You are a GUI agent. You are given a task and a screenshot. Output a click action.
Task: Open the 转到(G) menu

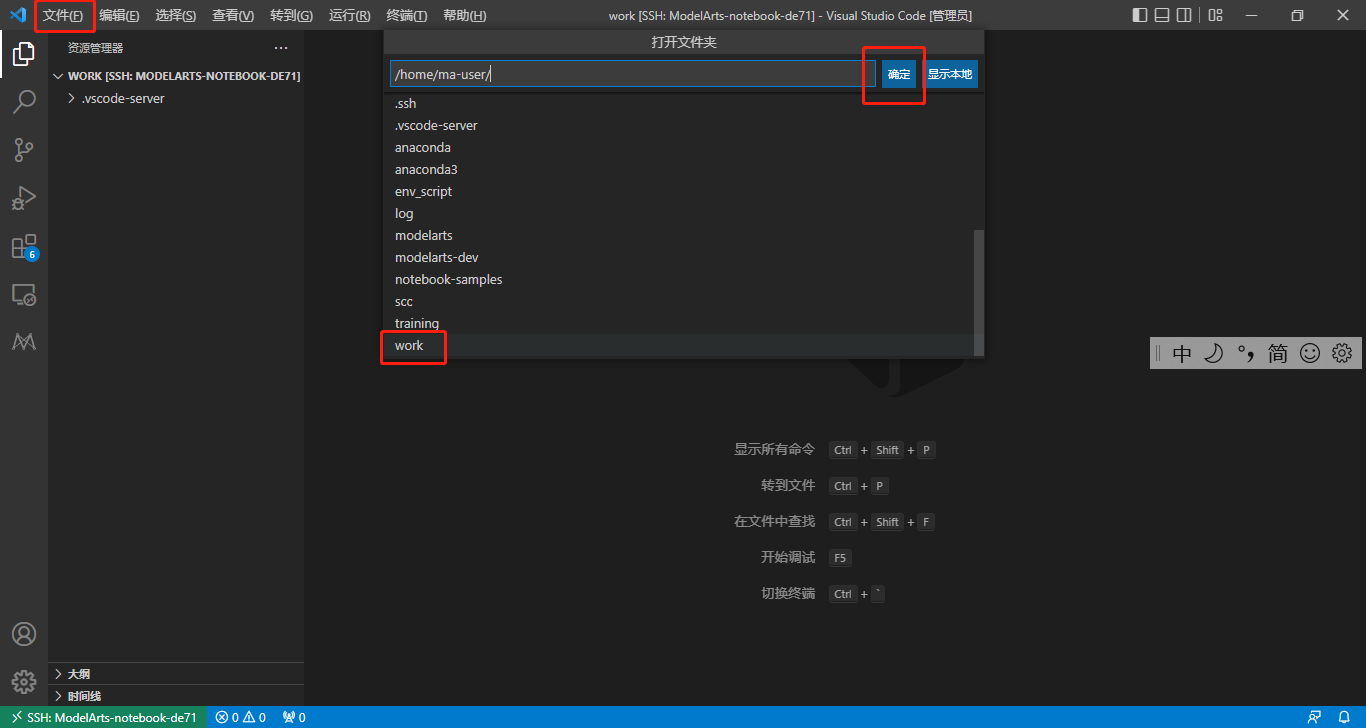(x=291, y=15)
